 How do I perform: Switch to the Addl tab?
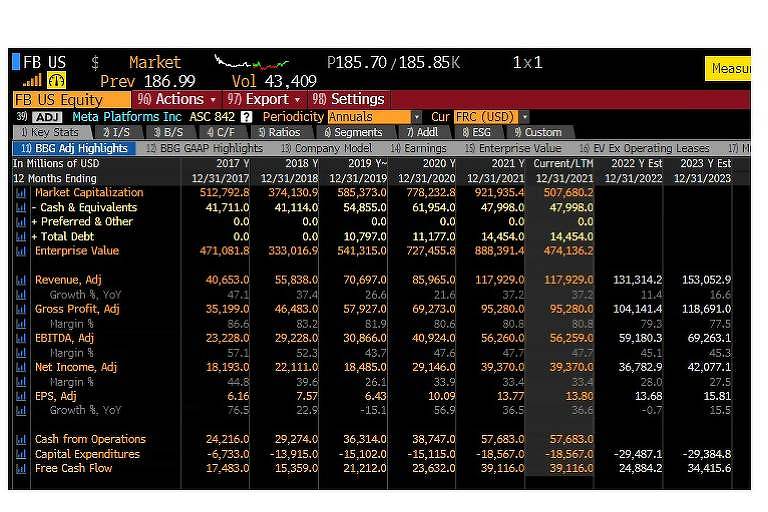[423, 132]
